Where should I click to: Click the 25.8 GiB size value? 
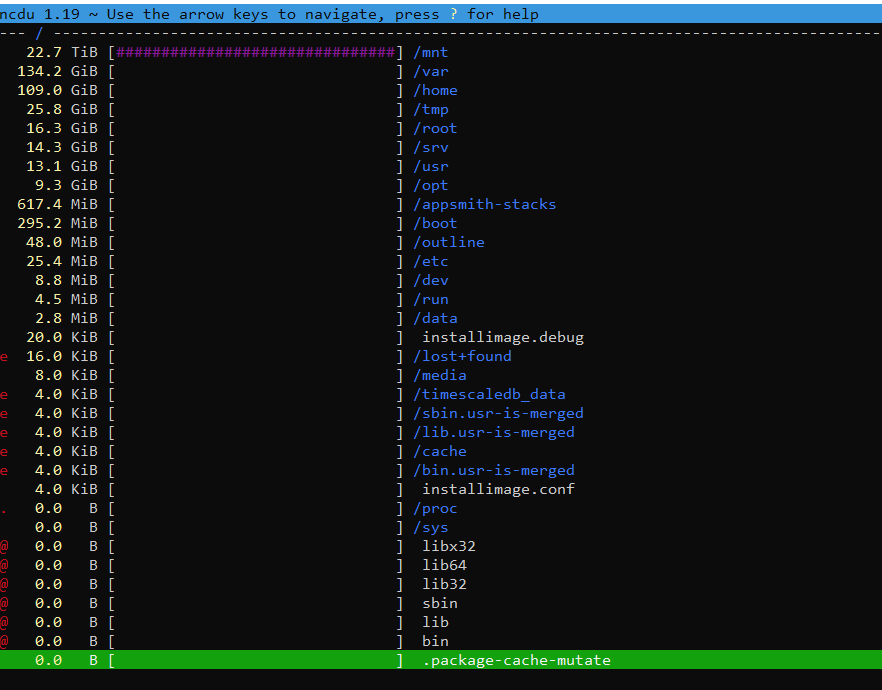click(x=62, y=109)
